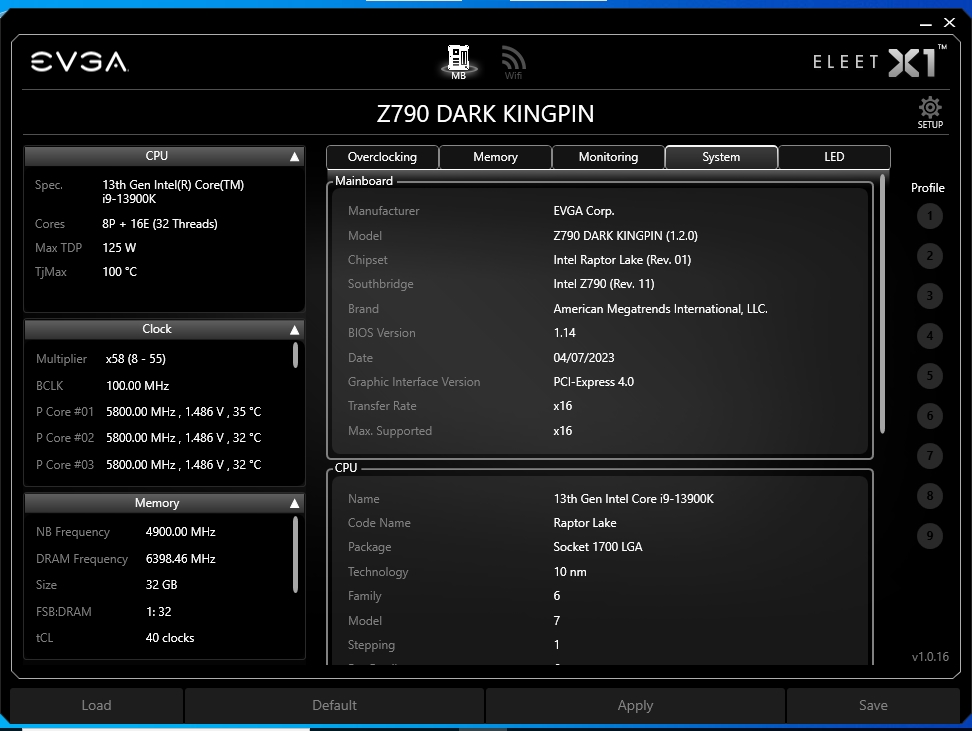This screenshot has width=972, height=731.
Task: Click the Save button
Action: point(873,705)
